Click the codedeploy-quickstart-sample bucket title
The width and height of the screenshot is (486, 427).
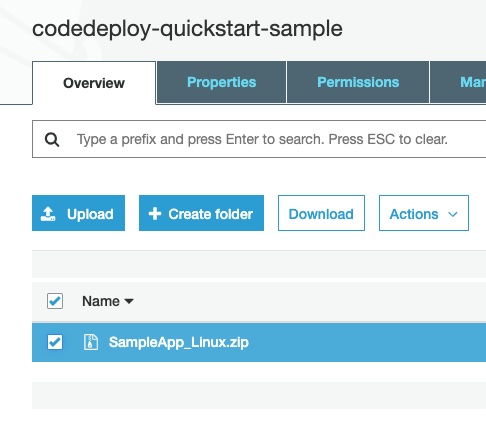[187, 29]
